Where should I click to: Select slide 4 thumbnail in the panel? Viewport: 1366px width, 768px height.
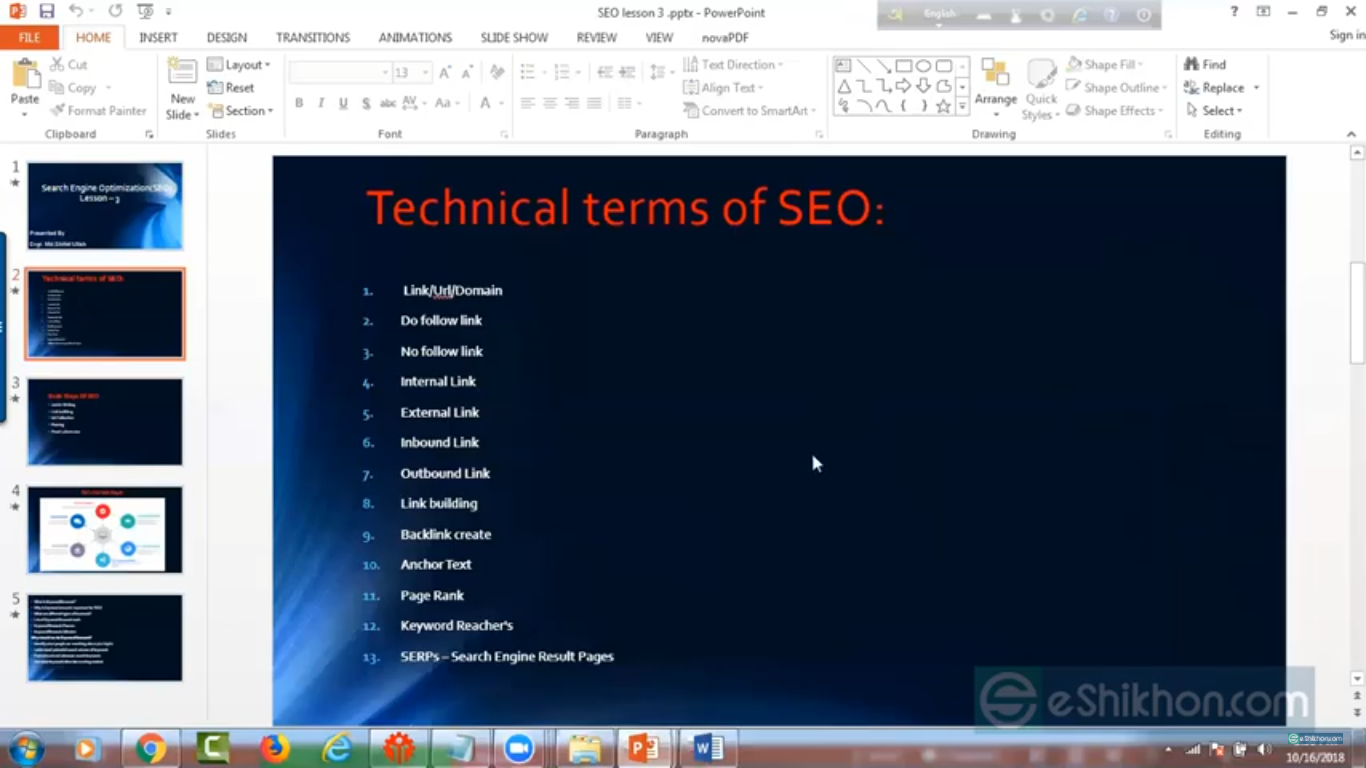coord(105,530)
